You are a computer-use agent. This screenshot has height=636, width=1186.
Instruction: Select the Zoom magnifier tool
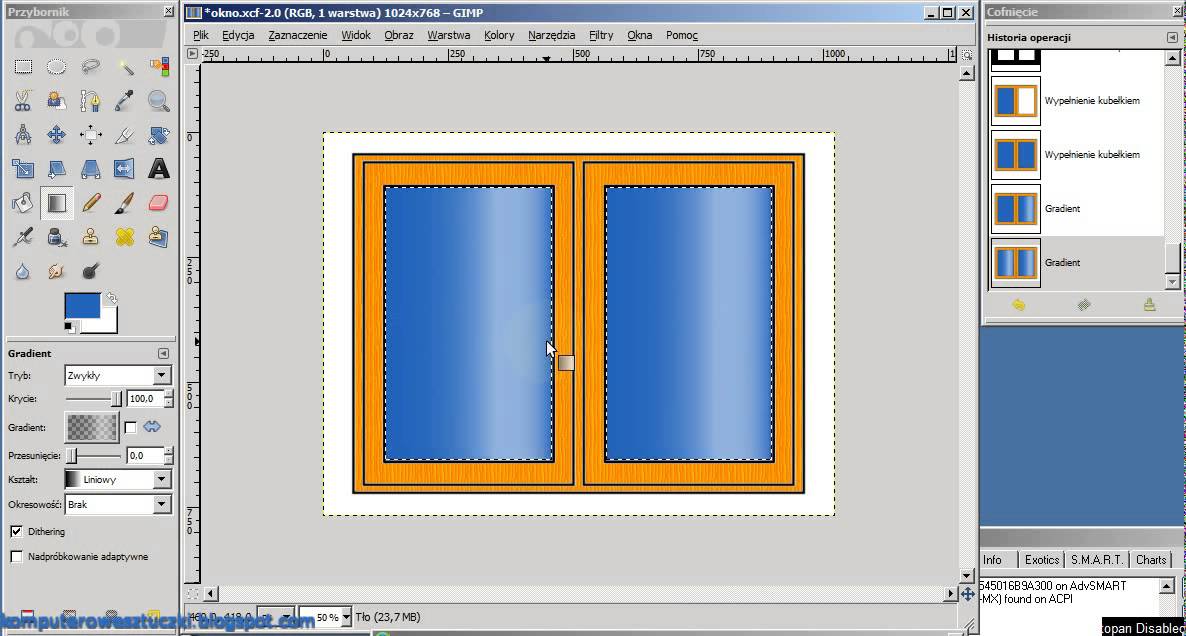(x=159, y=101)
